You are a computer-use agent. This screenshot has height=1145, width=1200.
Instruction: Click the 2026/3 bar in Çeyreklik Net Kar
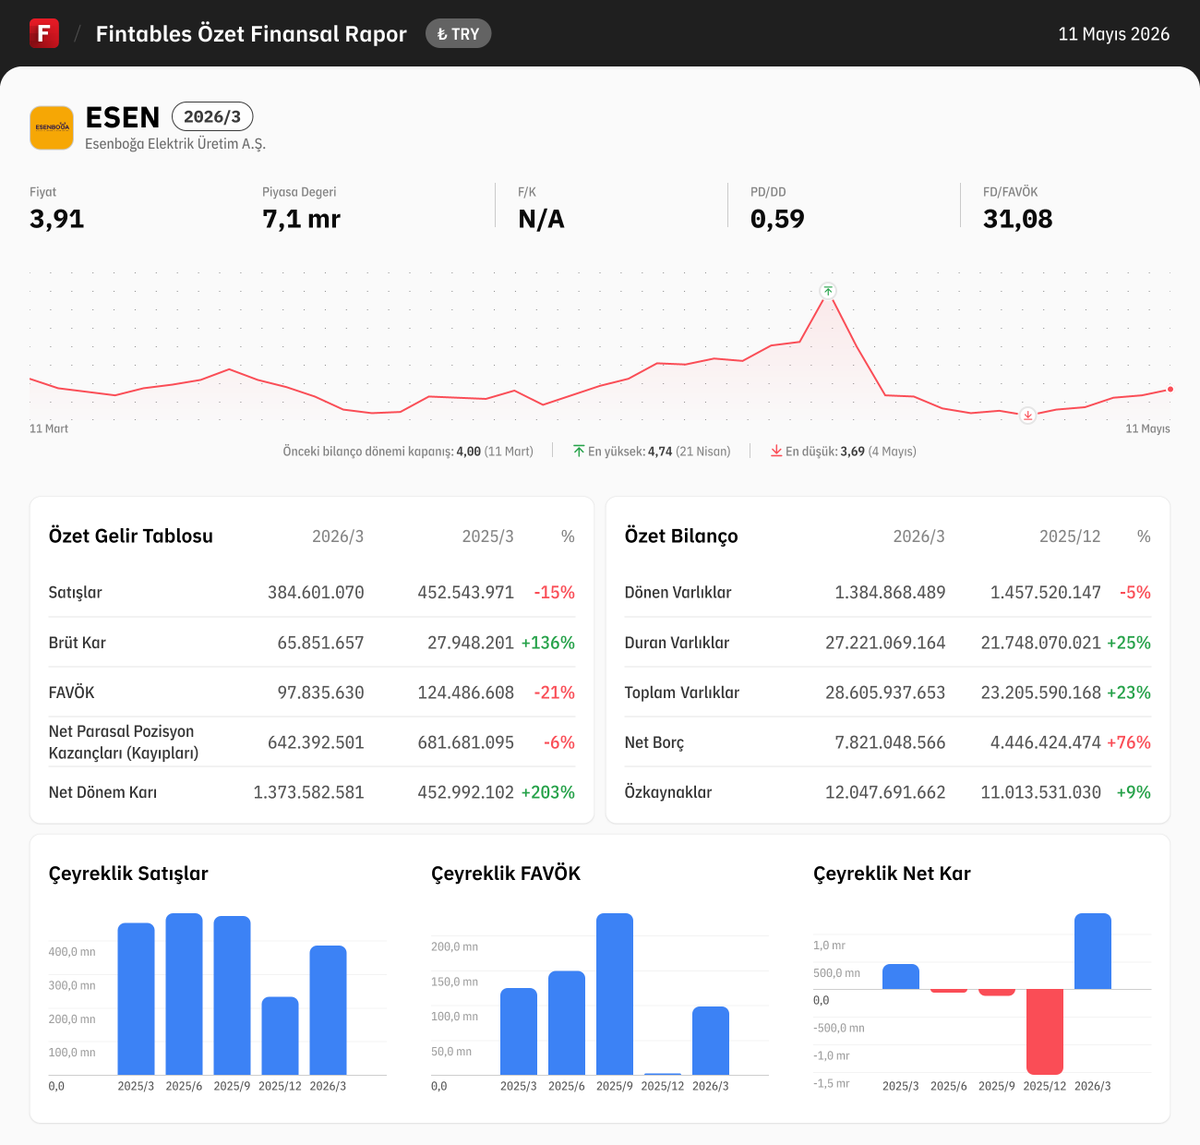click(1093, 951)
